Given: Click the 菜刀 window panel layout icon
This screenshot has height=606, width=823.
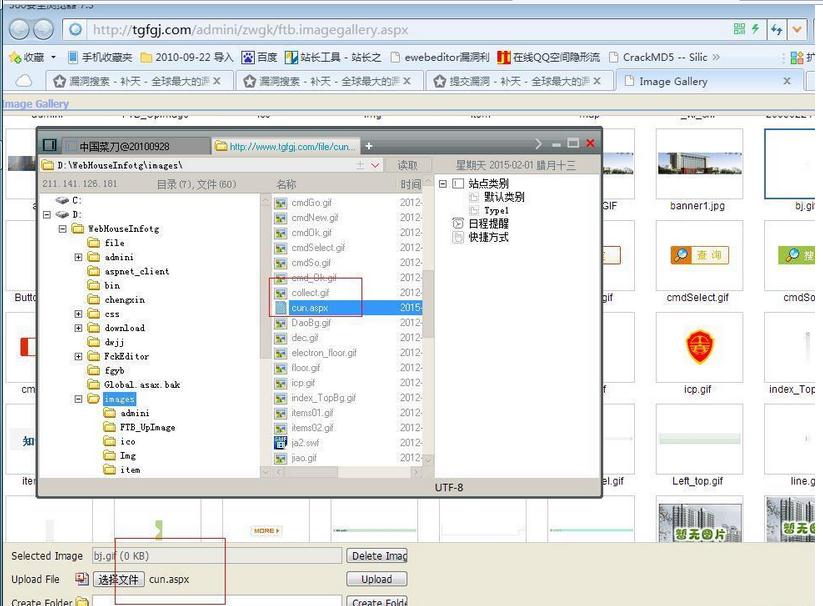Looking at the screenshot, I should click(50, 145).
